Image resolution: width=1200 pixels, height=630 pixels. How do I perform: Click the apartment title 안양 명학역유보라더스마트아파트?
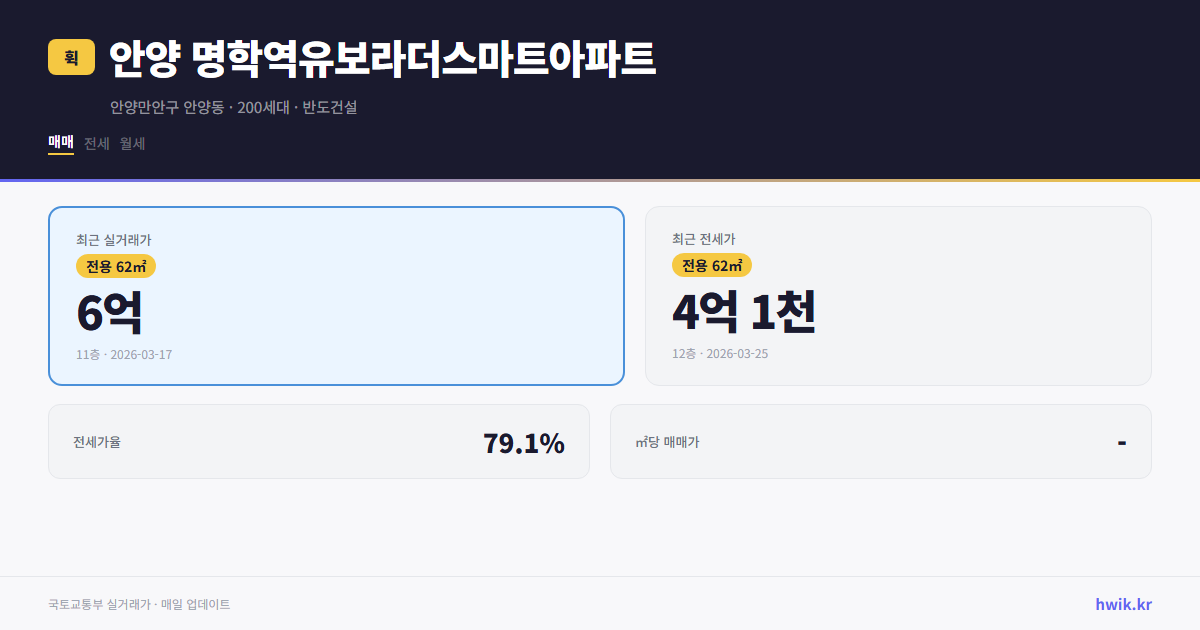point(380,58)
